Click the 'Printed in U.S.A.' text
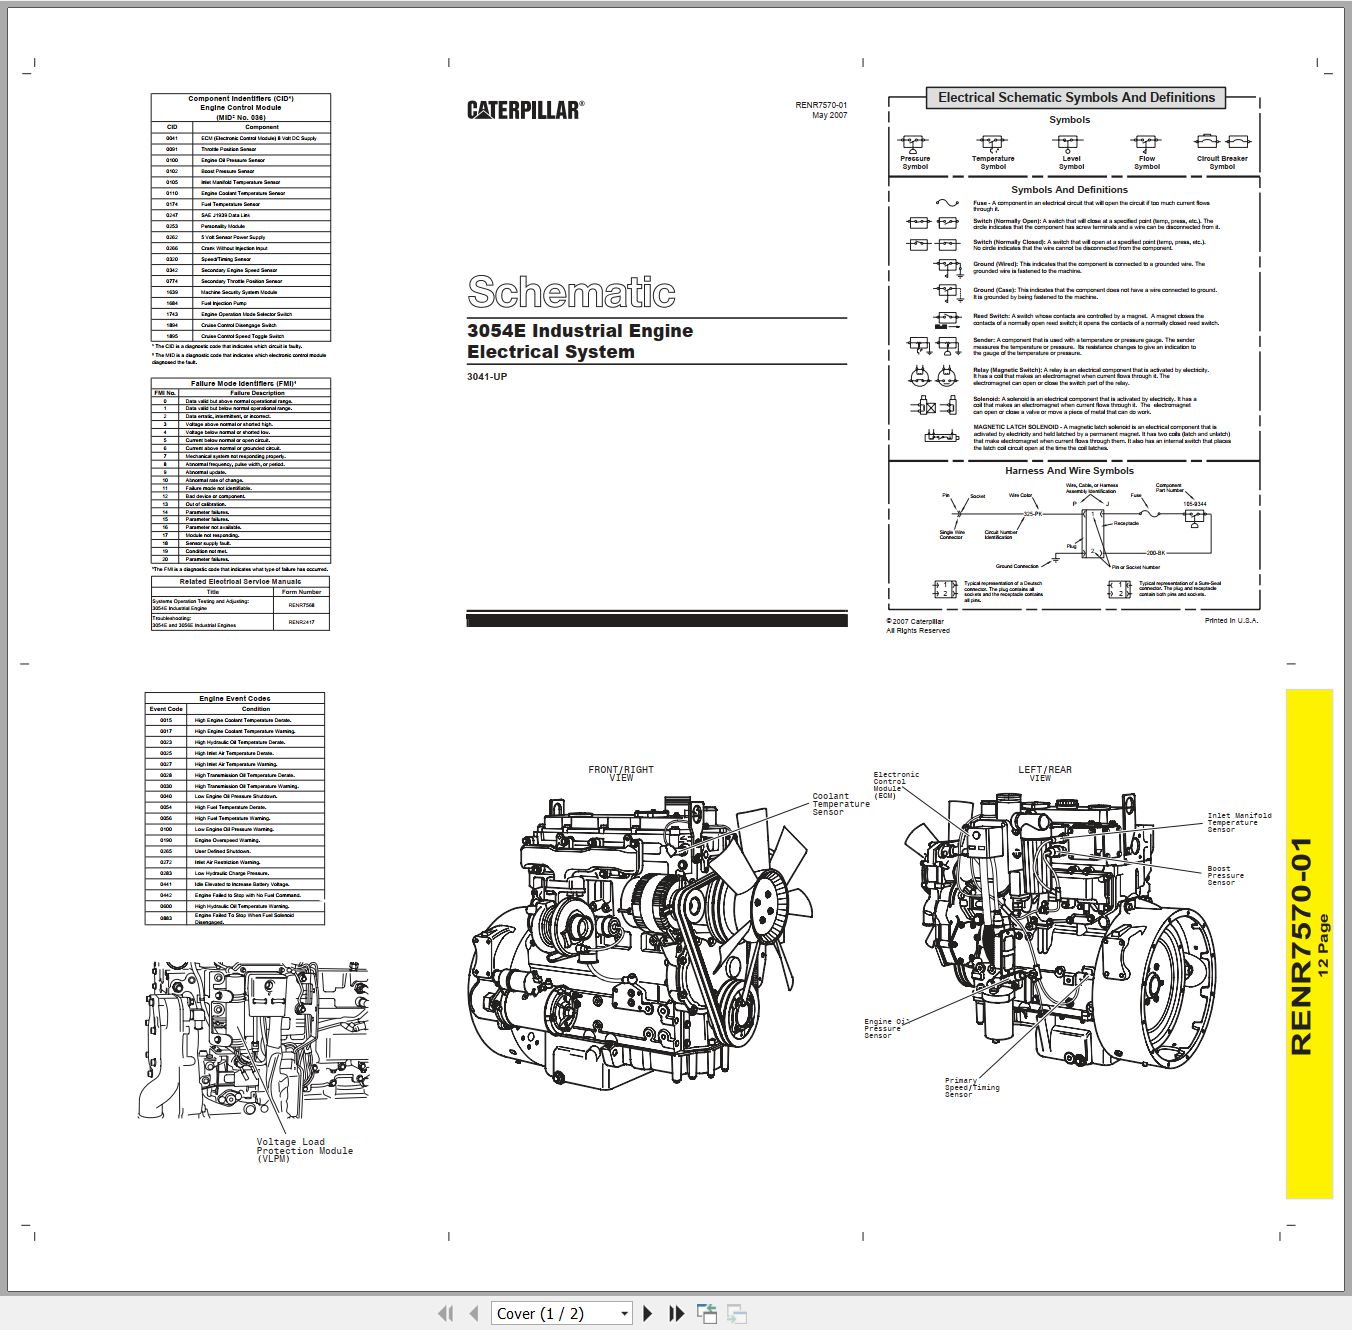 (1231, 620)
